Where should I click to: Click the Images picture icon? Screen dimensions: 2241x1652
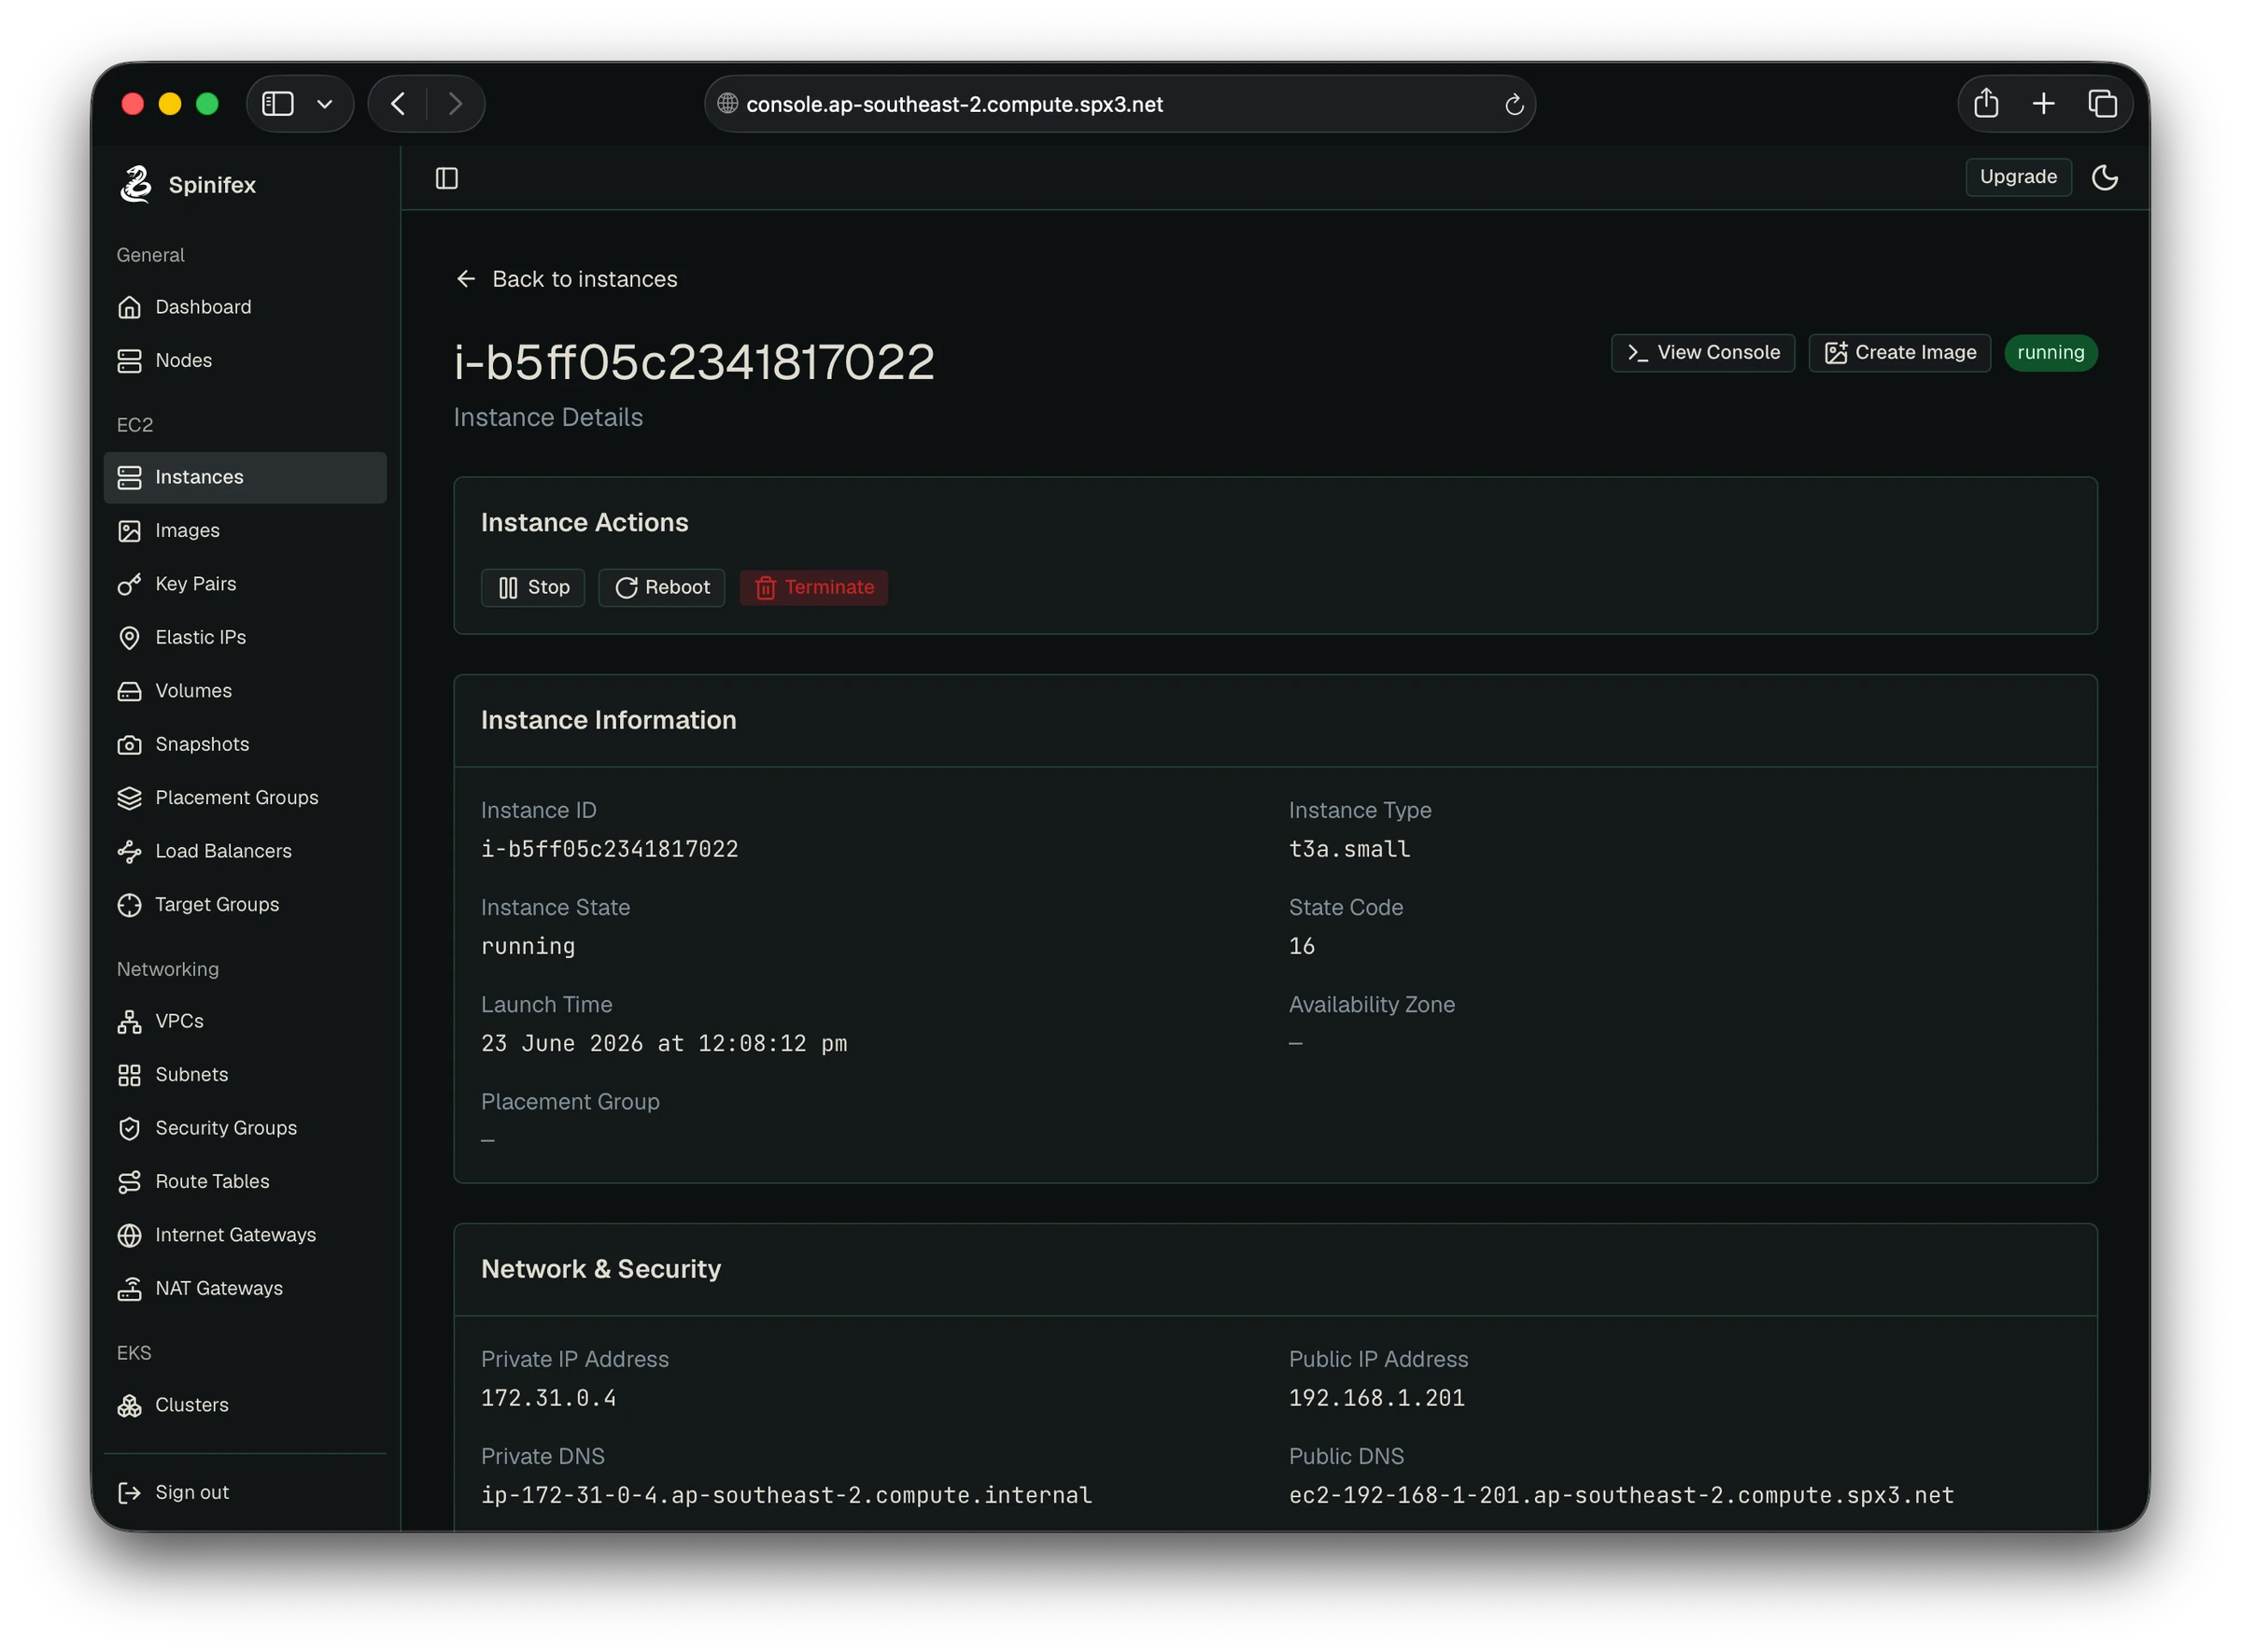[x=129, y=531]
